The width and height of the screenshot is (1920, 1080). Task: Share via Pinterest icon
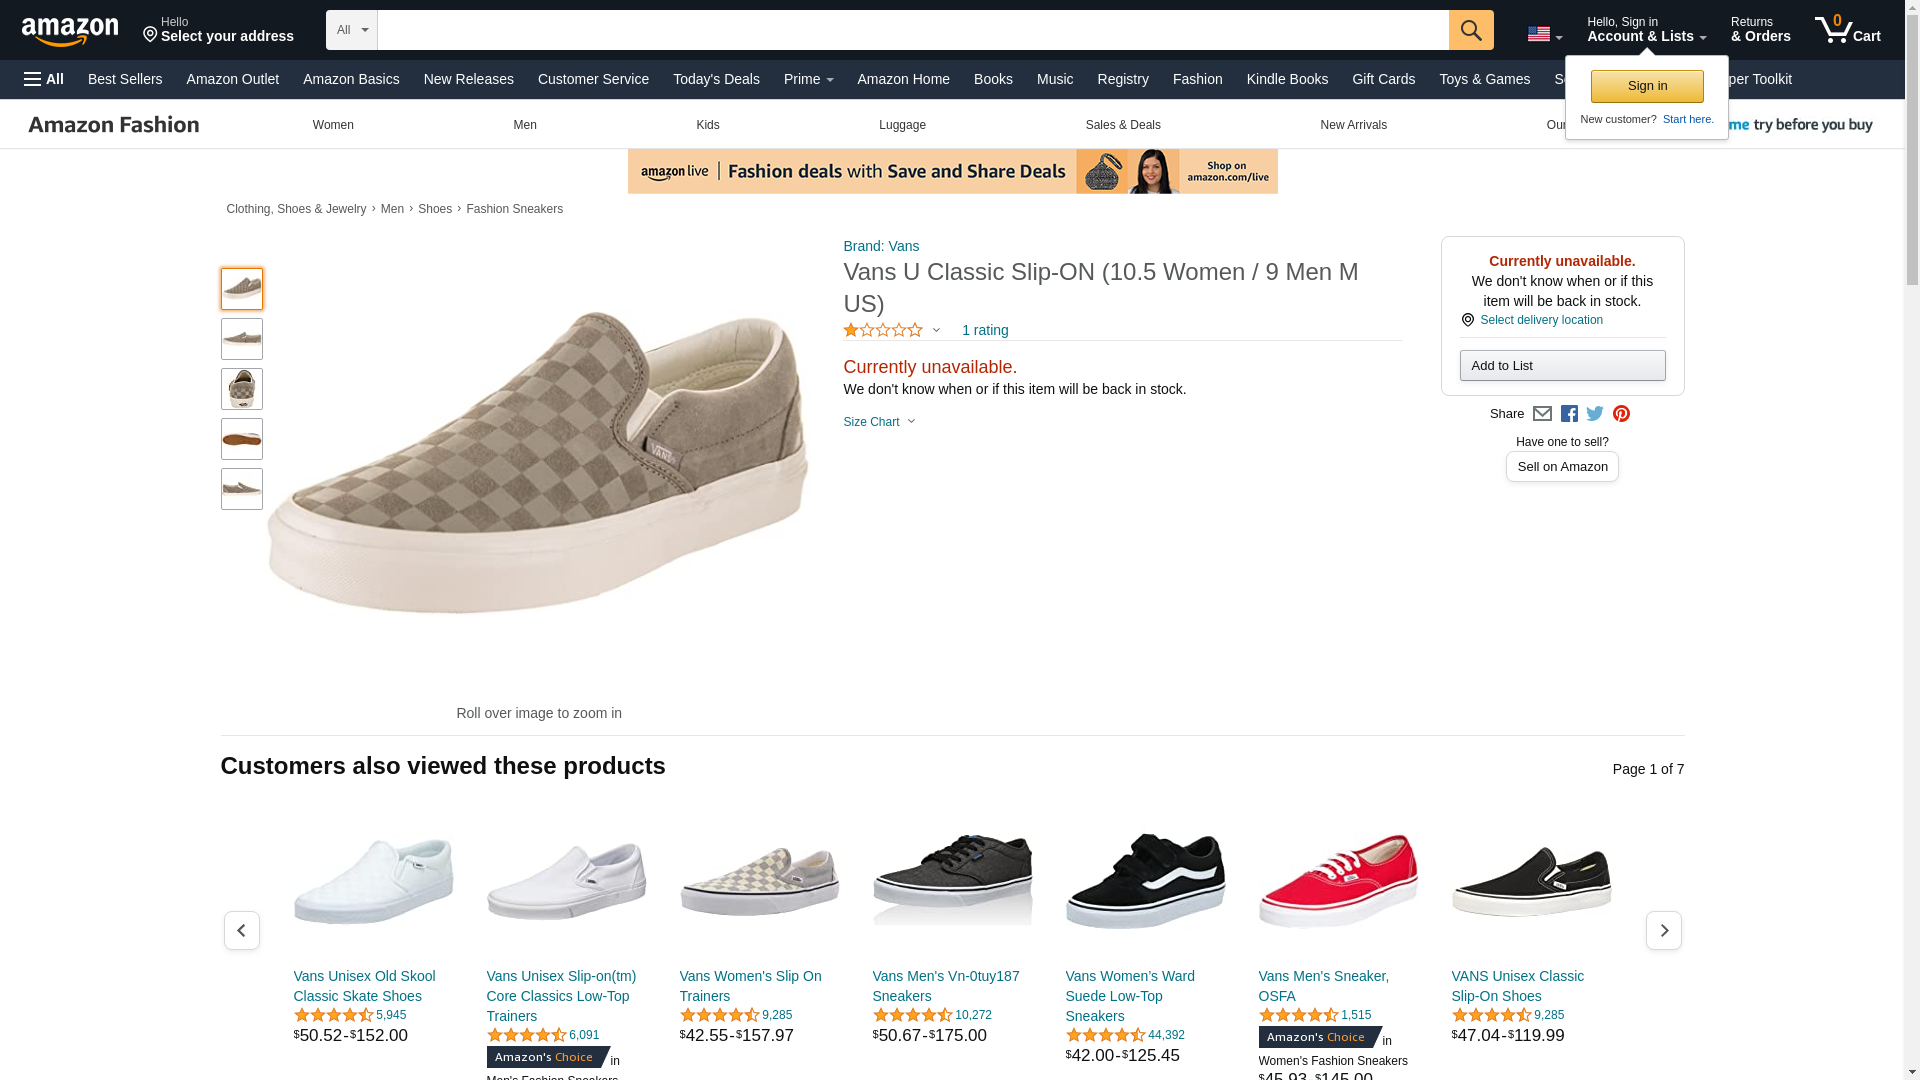(1621, 414)
